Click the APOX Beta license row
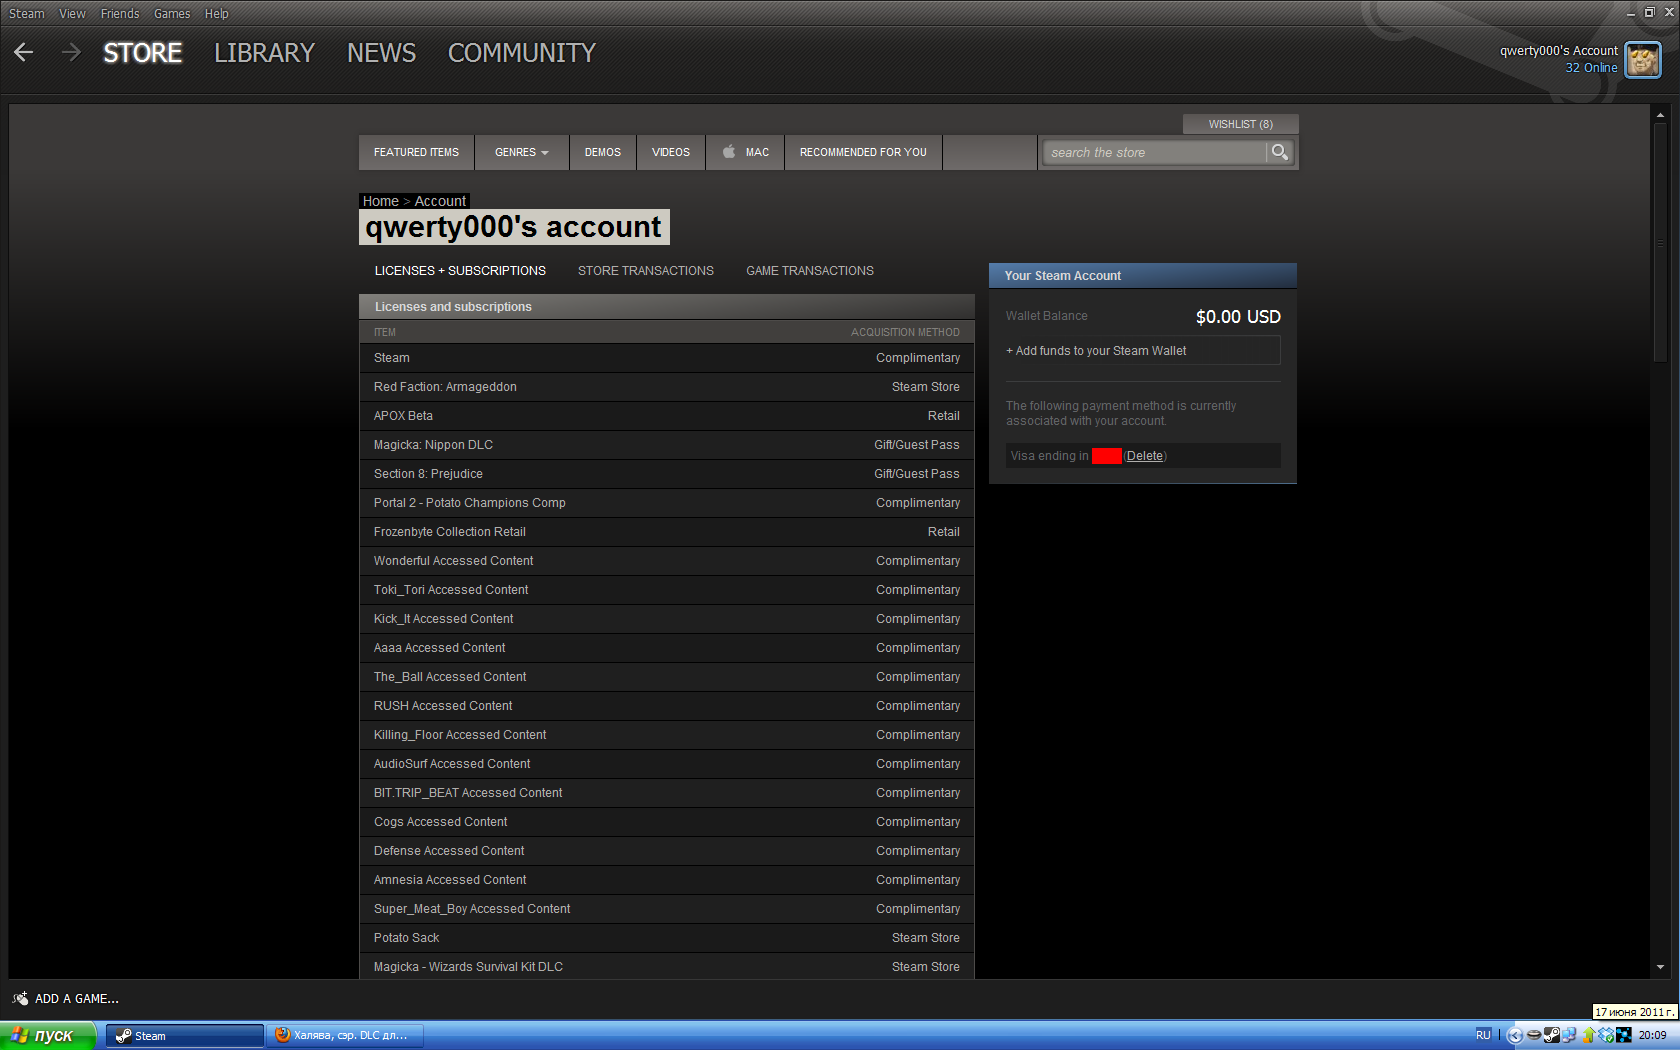 tap(666, 416)
